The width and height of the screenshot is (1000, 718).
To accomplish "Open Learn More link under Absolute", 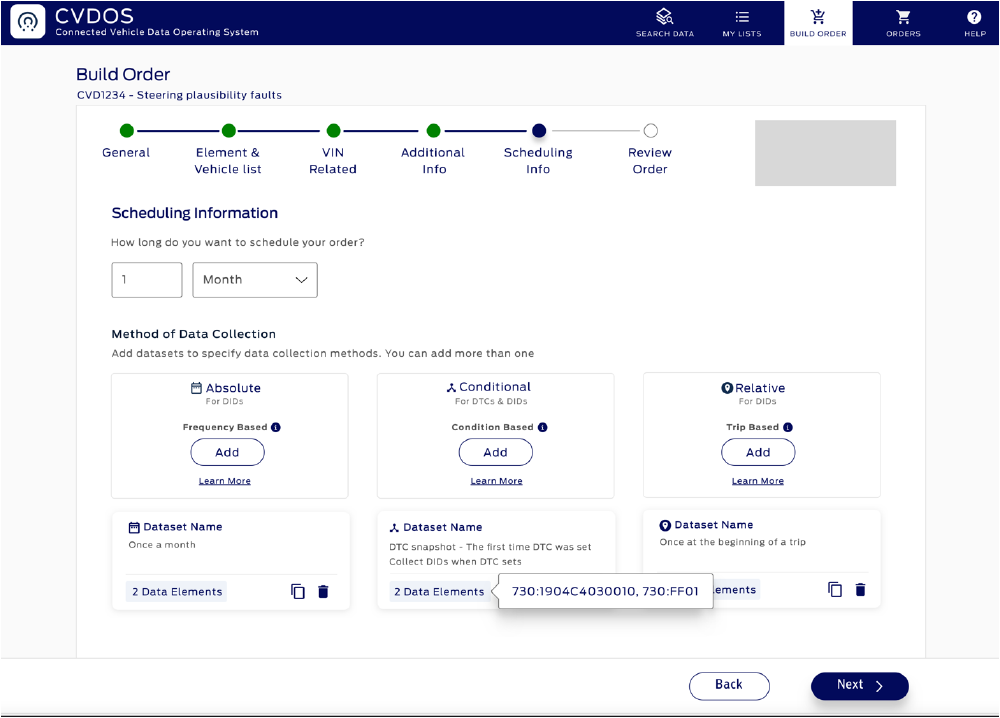I will tap(224, 481).
